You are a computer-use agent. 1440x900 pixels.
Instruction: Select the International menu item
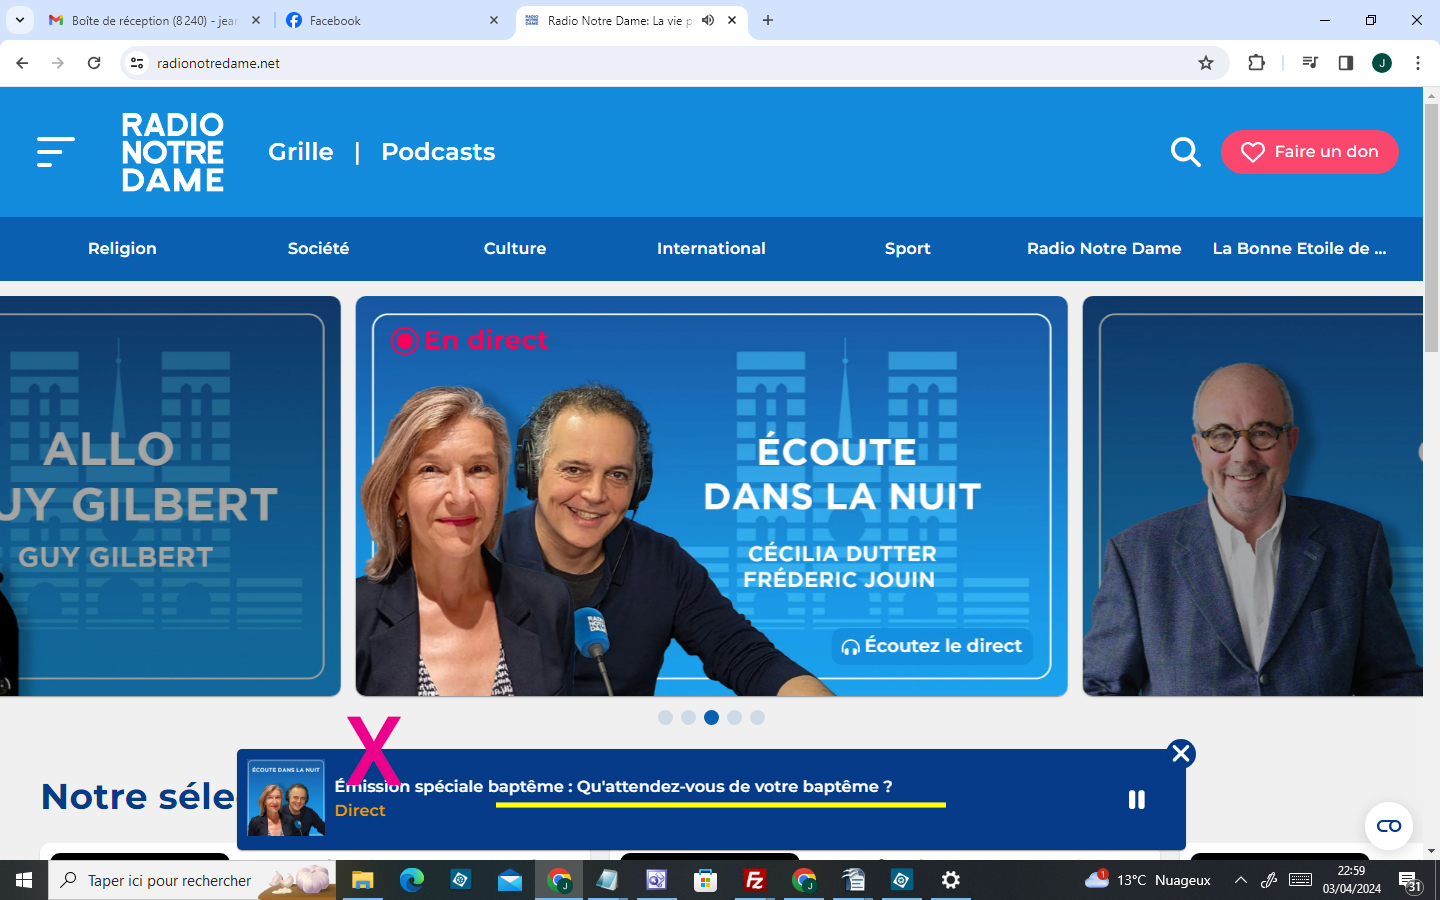[711, 248]
